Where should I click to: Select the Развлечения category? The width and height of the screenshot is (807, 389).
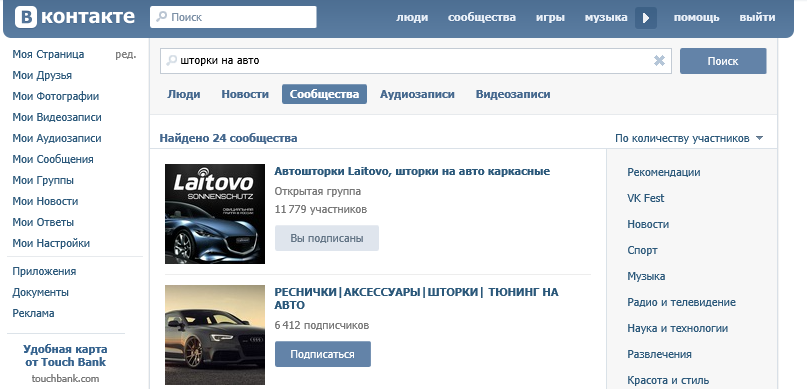click(x=659, y=355)
